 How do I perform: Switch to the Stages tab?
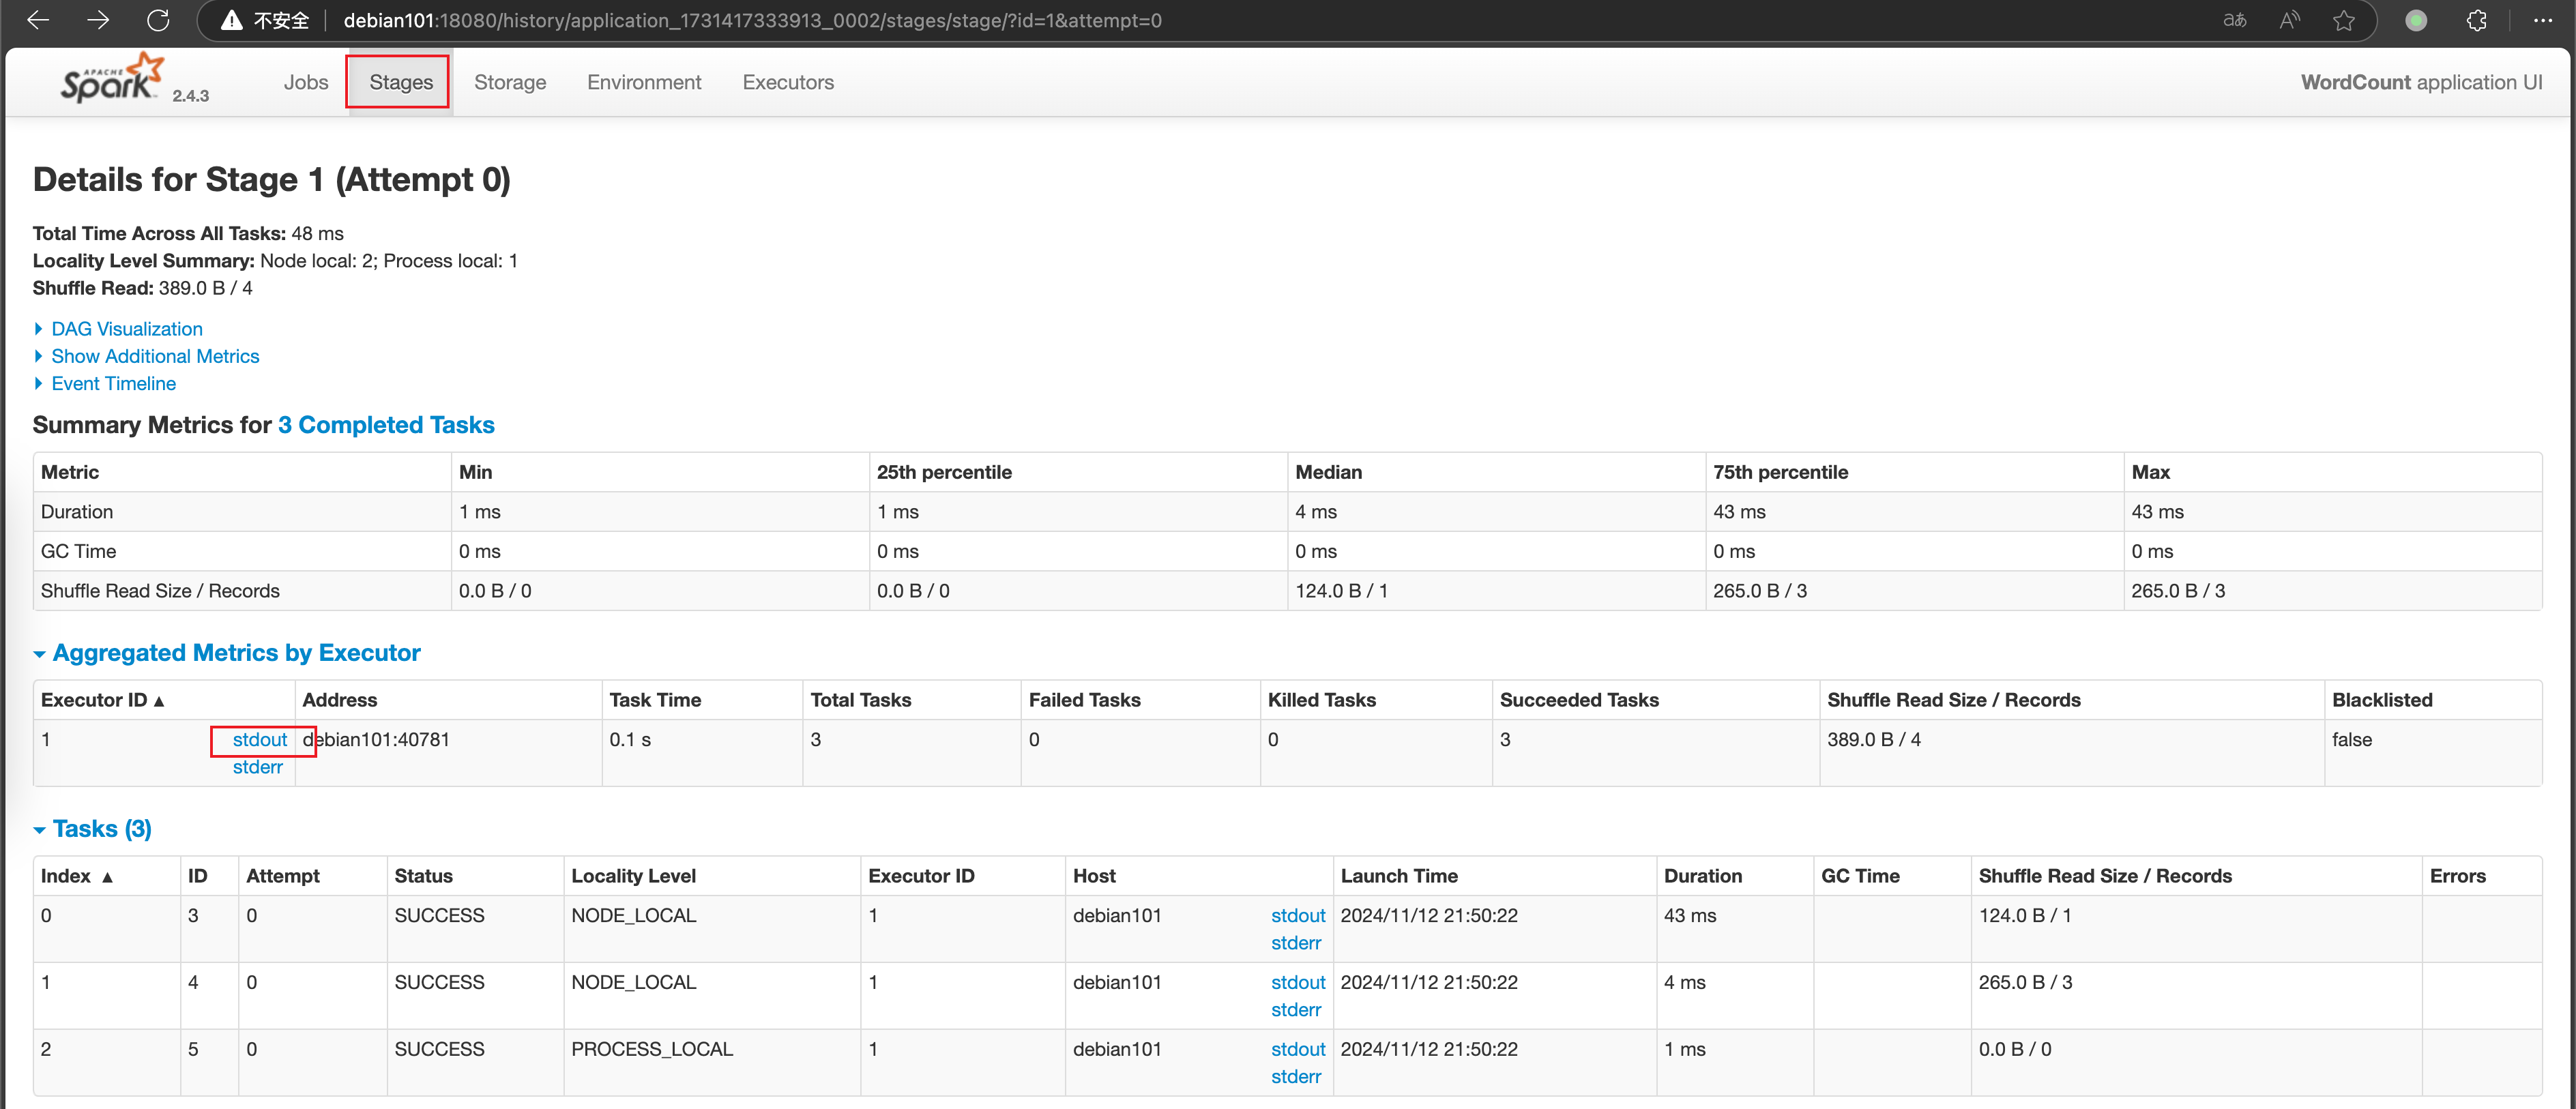click(401, 82)
